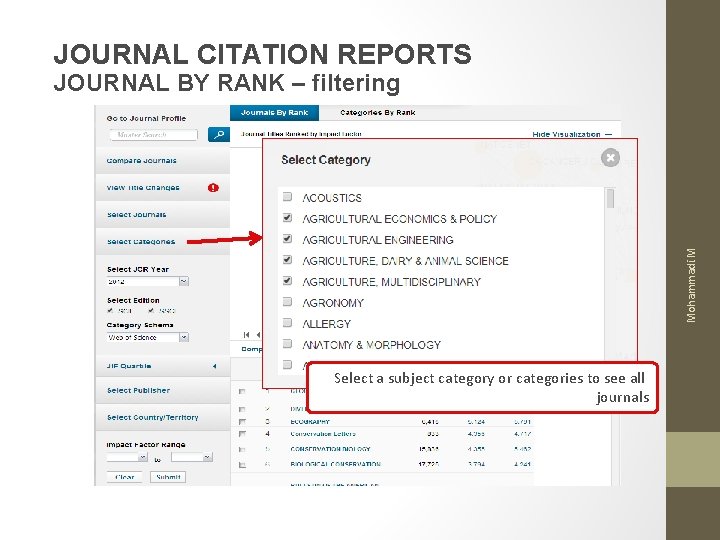The image size is (720, 540).
Task: Tick the checkbox for Conservation Letters row
Action: click(x=242, y=434)
